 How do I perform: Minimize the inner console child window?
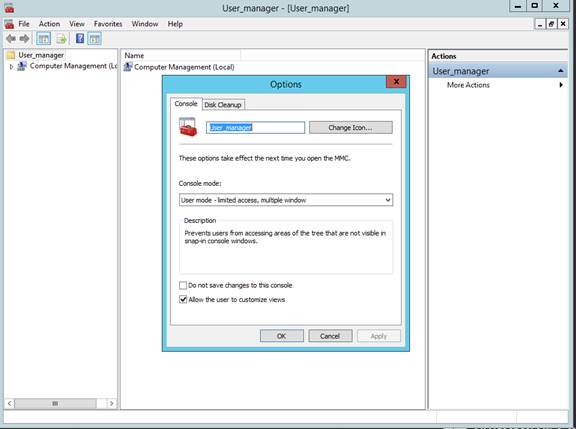click(540, 24)
